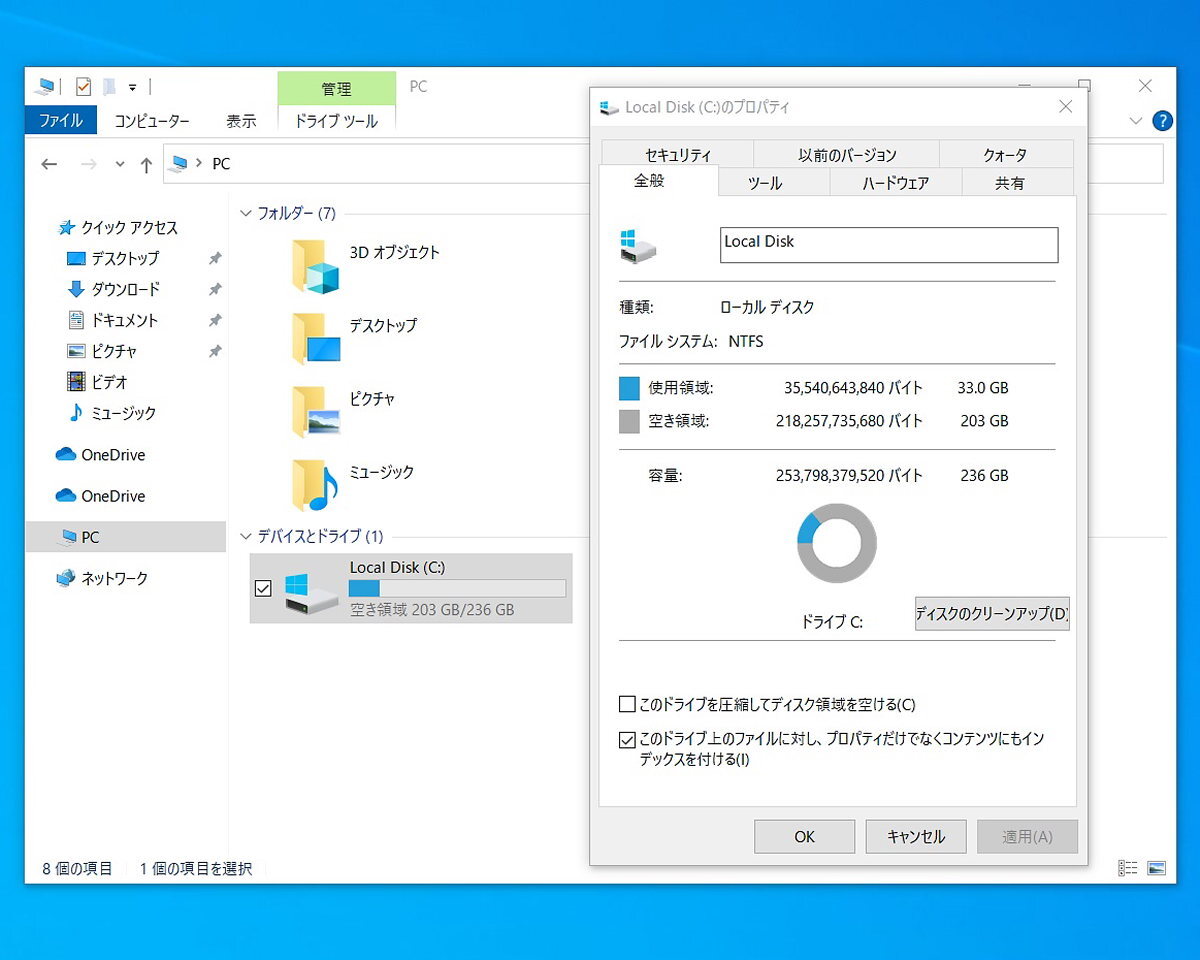Click the Help question mark icon
Image resolution: width=1200 pixels, height=960 pixels.
pyautogui.click(x=1162, y=121)
